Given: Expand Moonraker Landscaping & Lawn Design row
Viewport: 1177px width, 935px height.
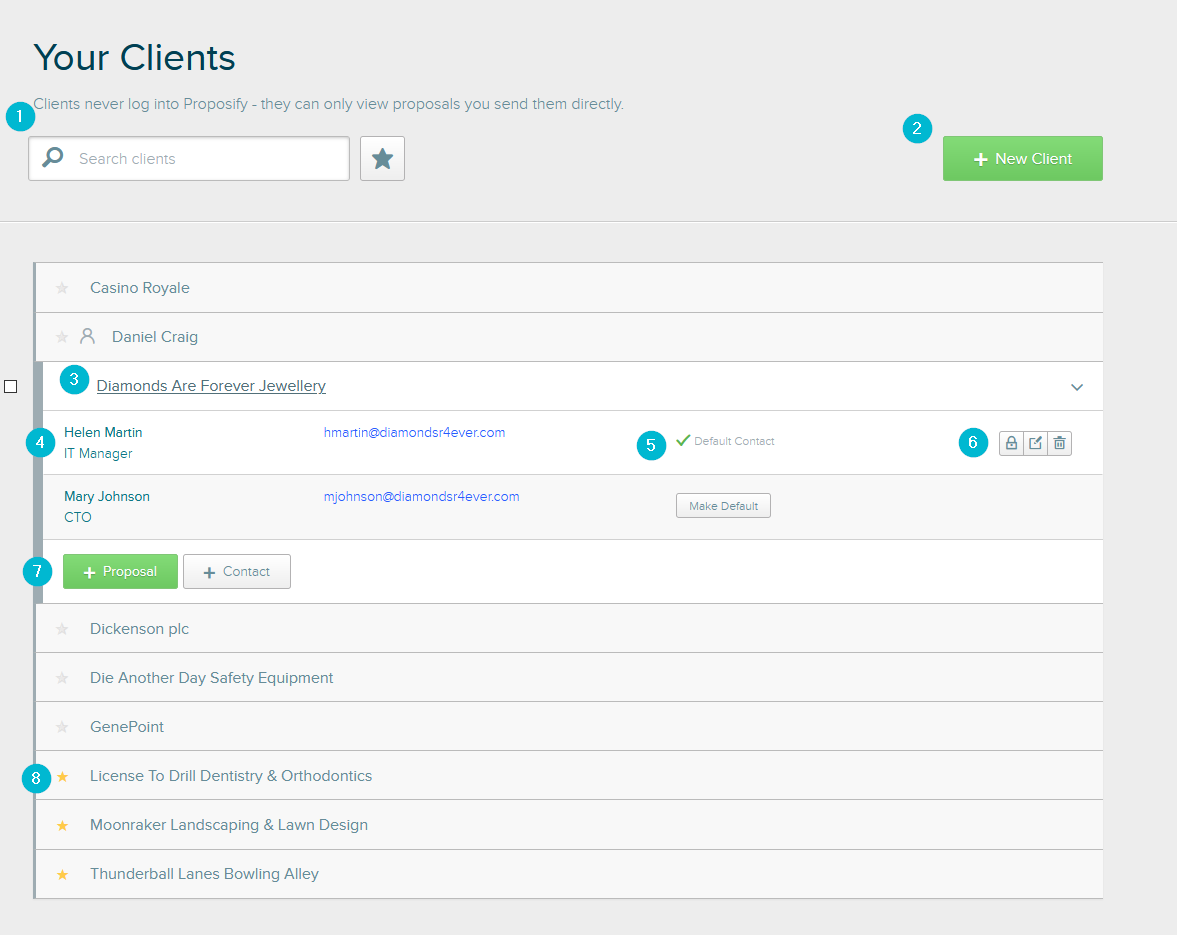Looking at the screenshot, I should point(569,825).
